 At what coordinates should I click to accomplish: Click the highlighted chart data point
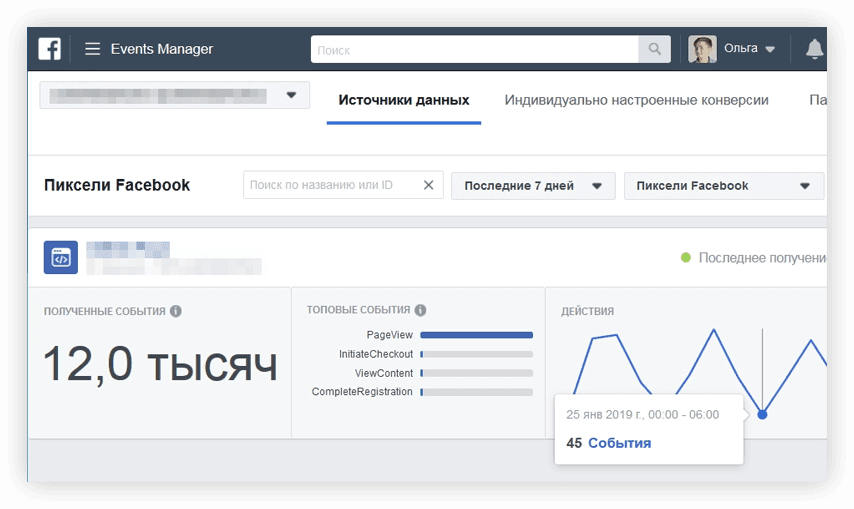[762, 414]
